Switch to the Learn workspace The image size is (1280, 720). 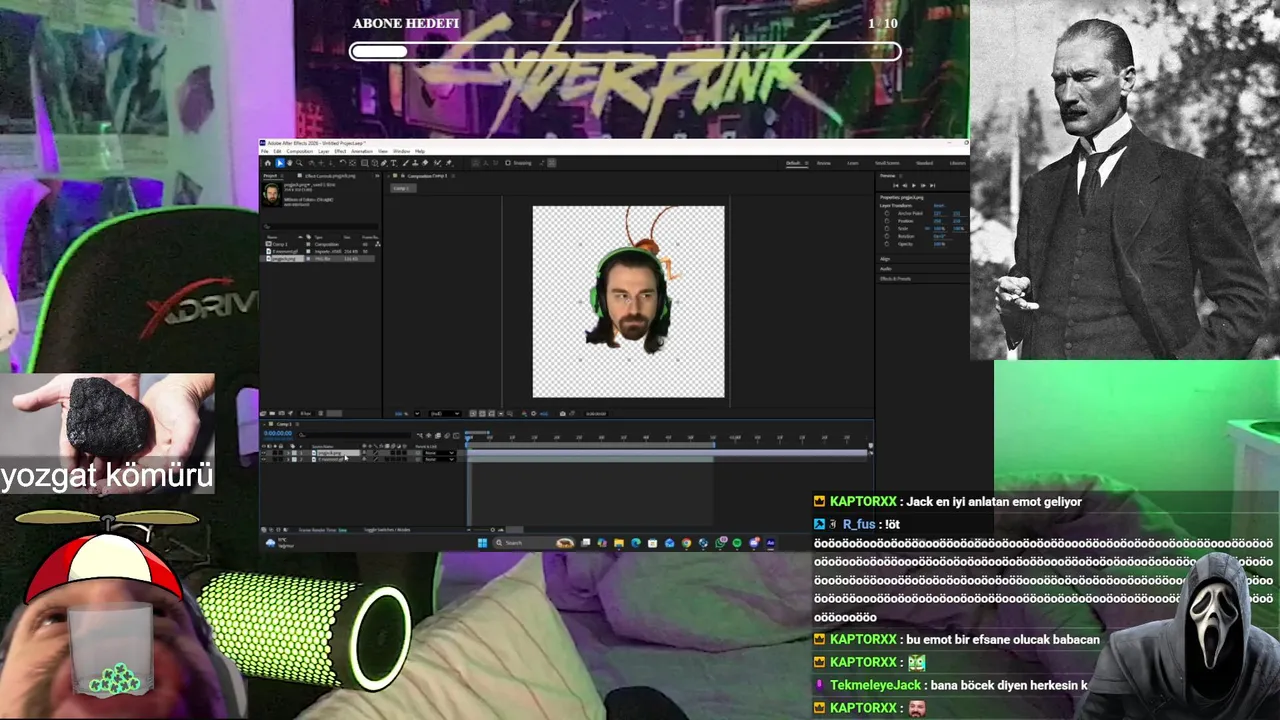click(x=853, y=163)
